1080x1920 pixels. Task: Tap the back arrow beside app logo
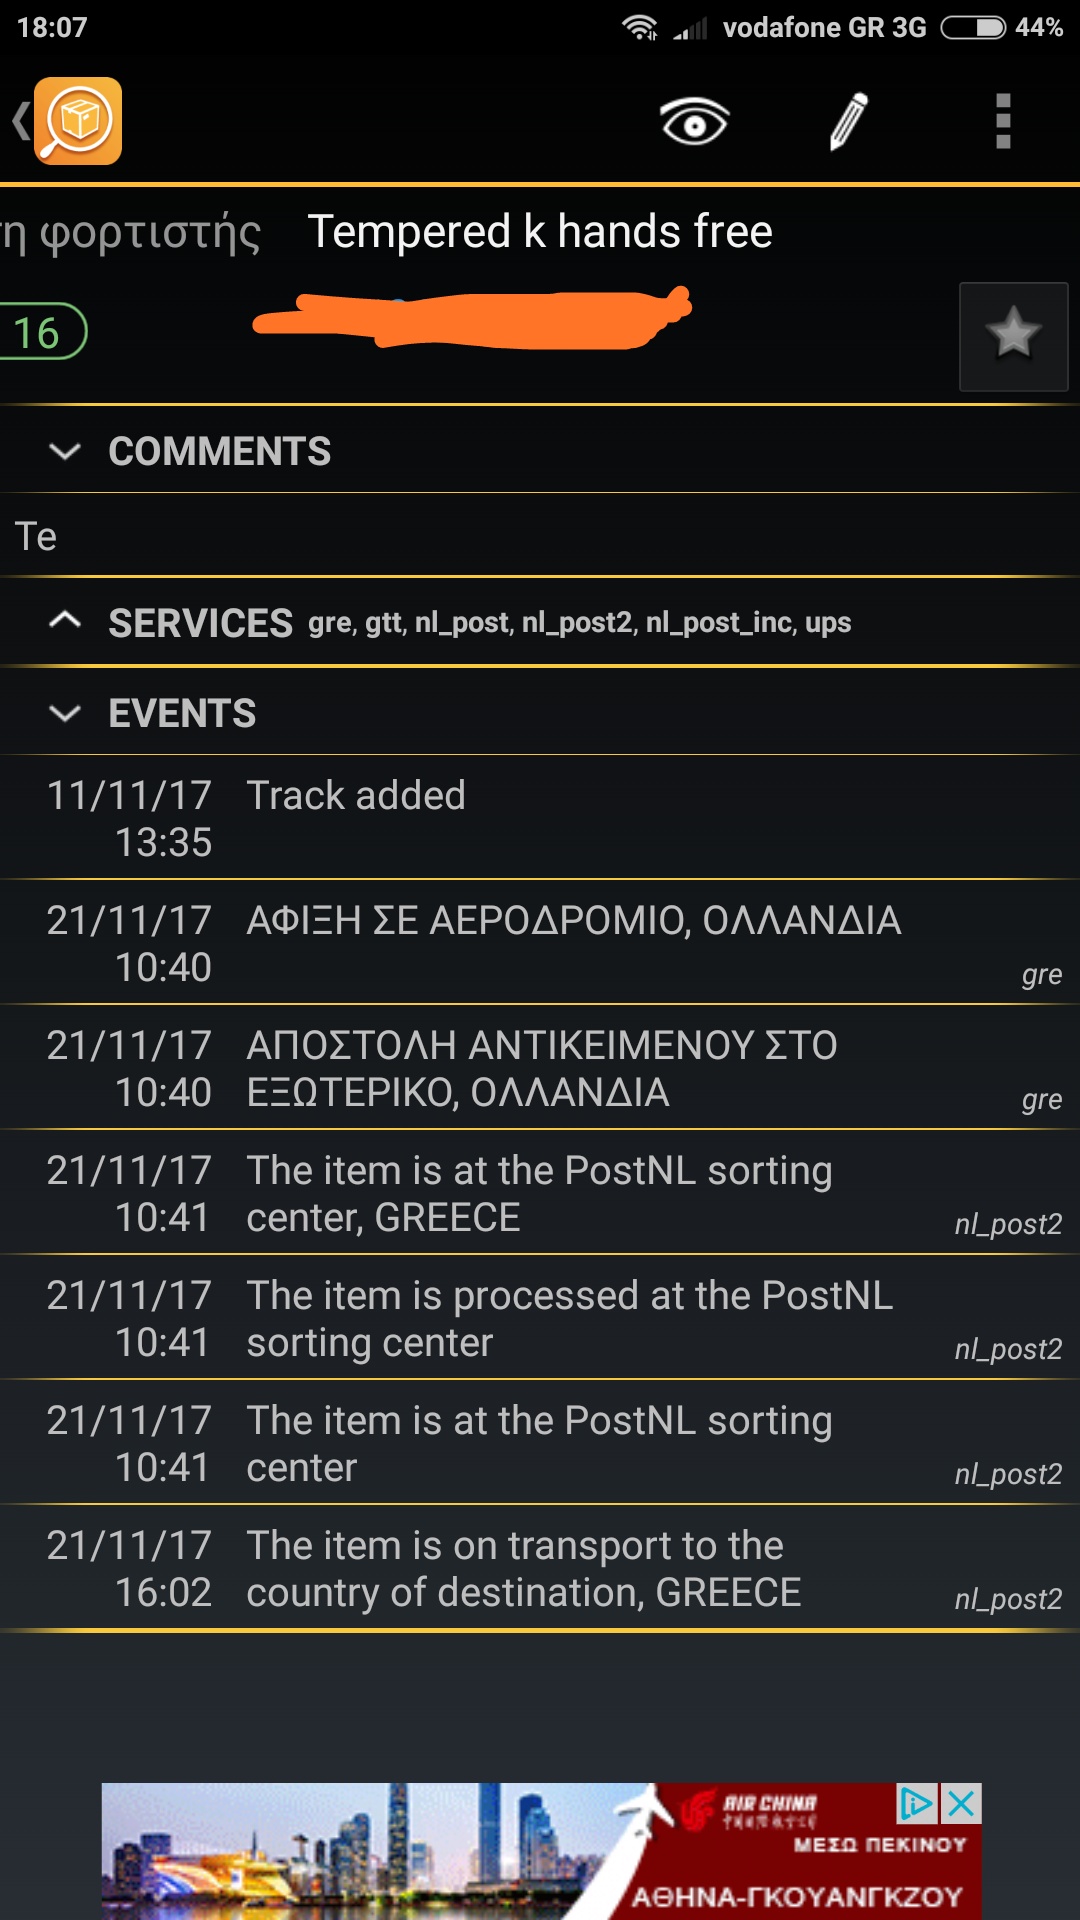tap(19, 121)
